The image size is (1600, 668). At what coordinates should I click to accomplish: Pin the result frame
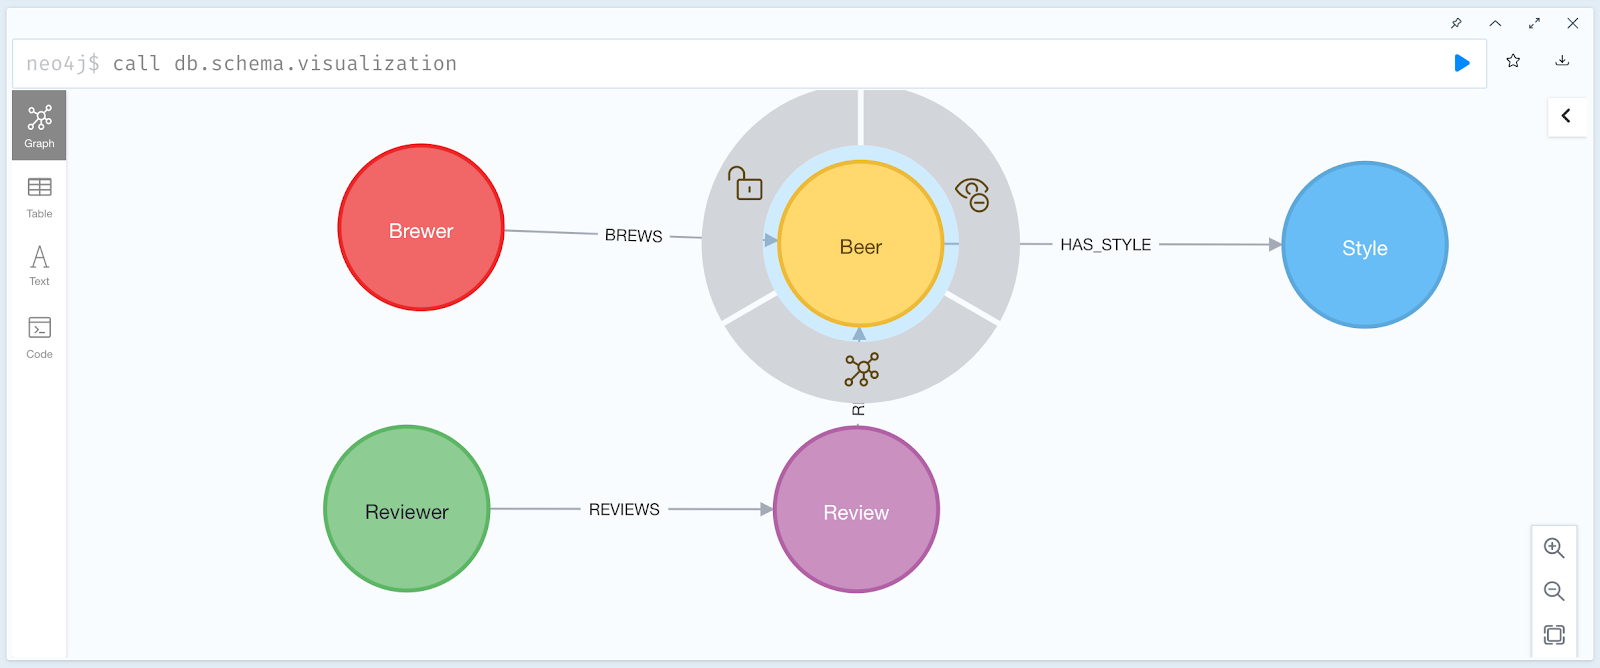click(1456, 23)
